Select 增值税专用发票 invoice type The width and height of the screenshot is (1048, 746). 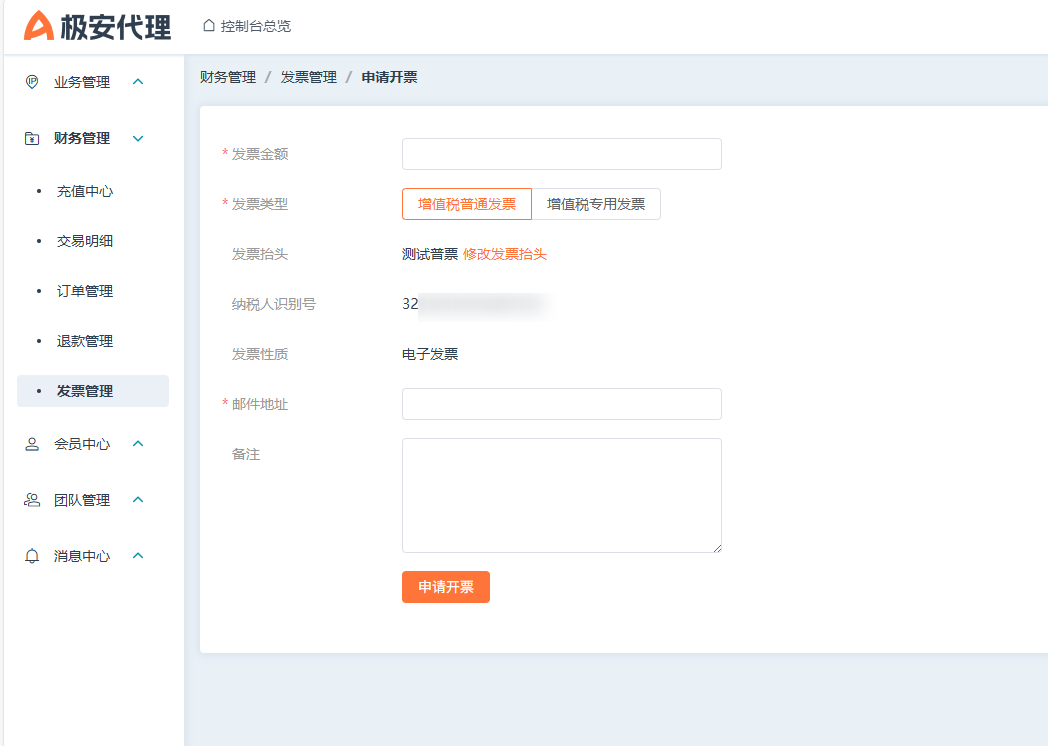(x=596, y=204)
